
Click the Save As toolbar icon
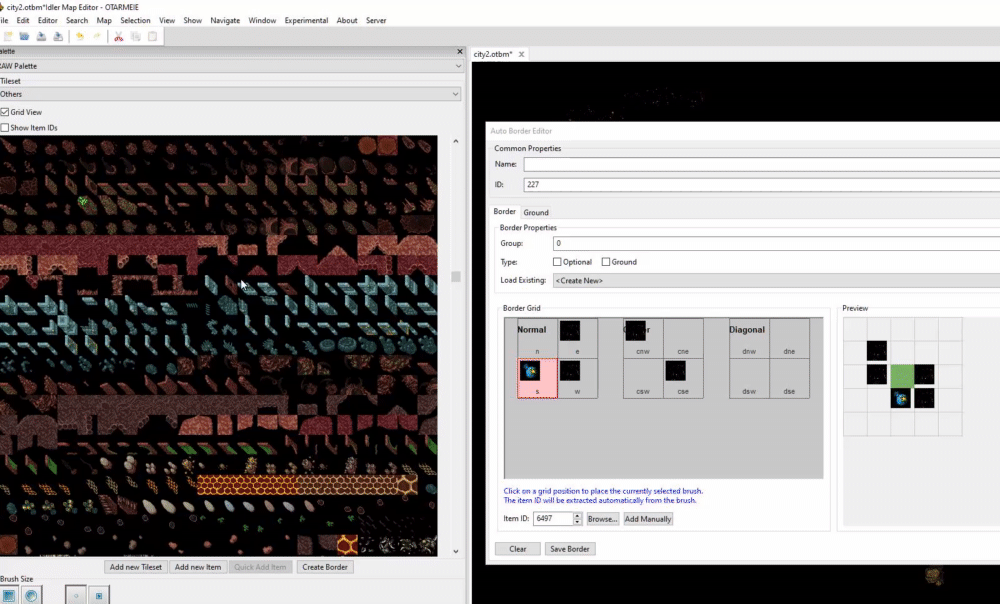point(57,36)
